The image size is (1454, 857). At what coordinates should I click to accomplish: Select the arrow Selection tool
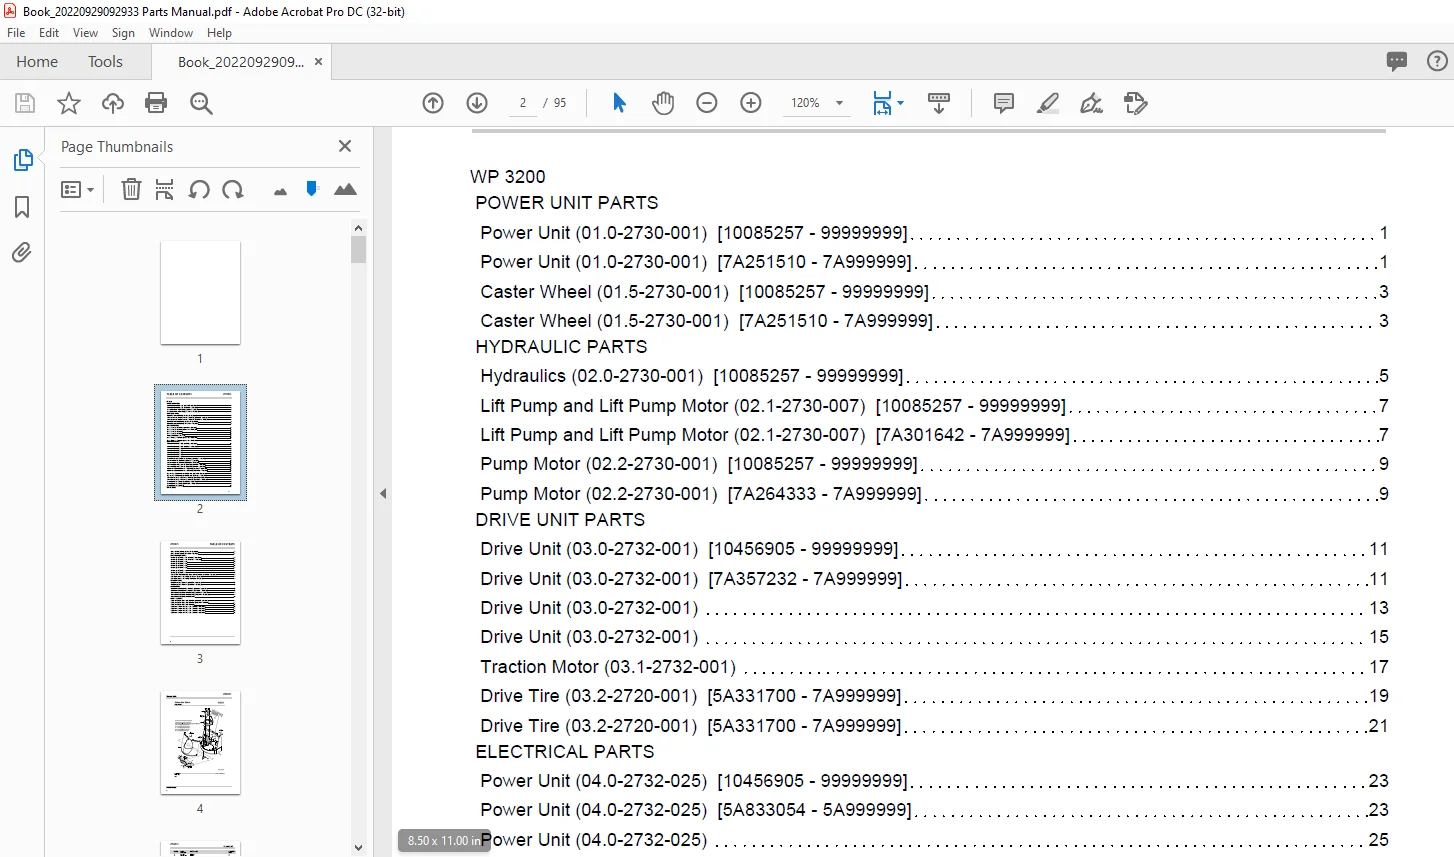point(619,103)
